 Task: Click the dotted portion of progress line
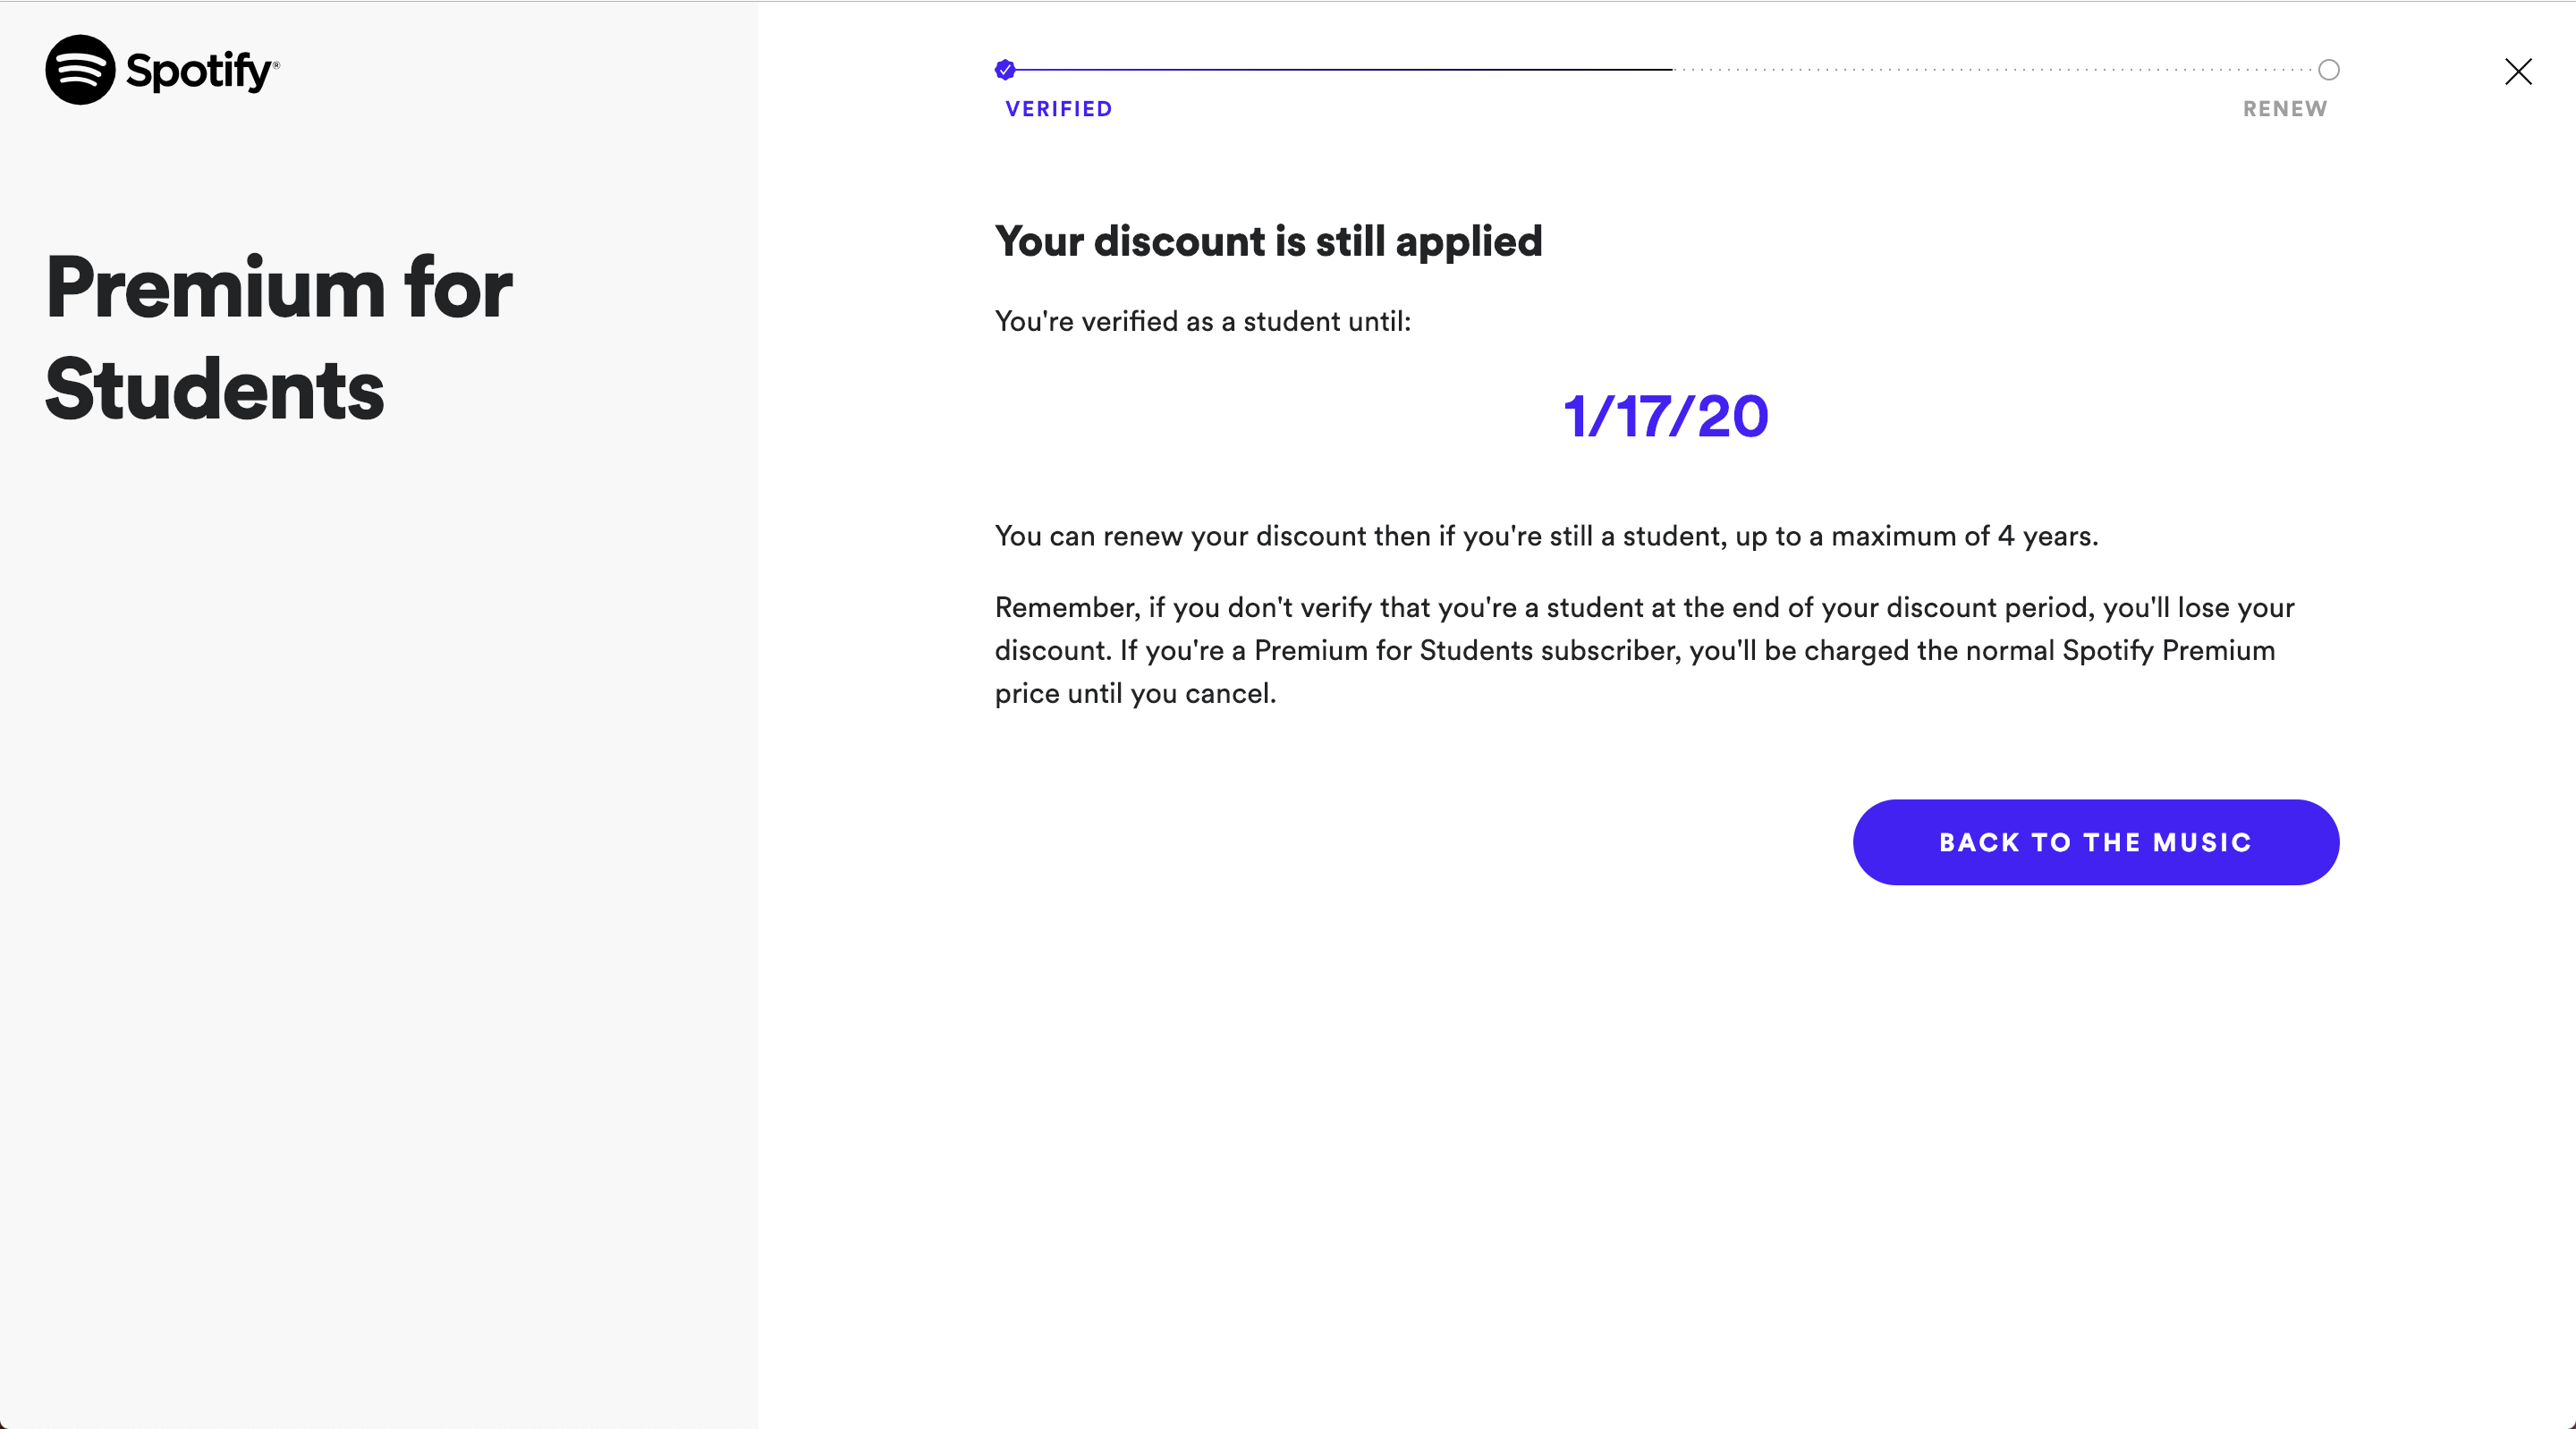click(1994, 70)
